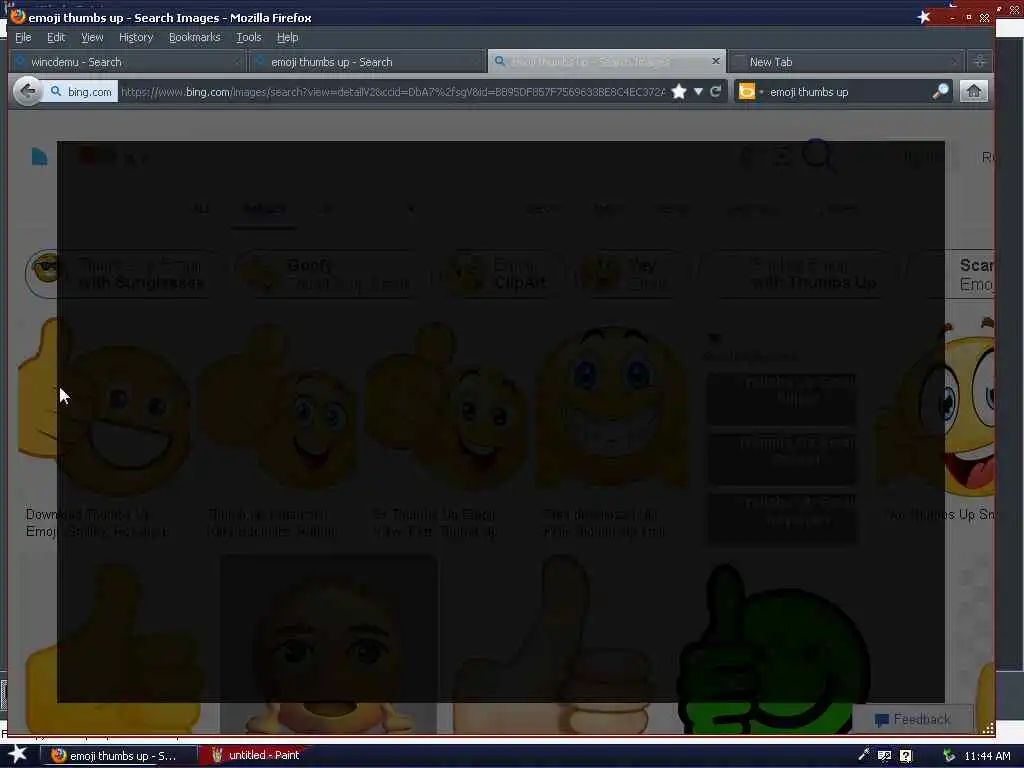The height and width of the screenshot is (768, 1024).
Task: Click the emoji thumbs up search field
Action: pyautogui.click(x=848, y=92)
